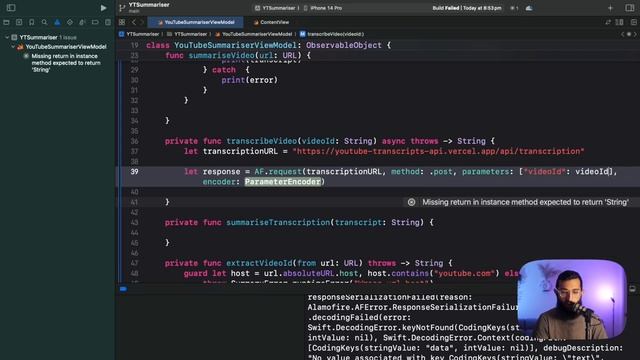Switch to YouTubeSummariserViewModel tab
The height and width of the screenshot is (360, 640).
pos(196,22)
